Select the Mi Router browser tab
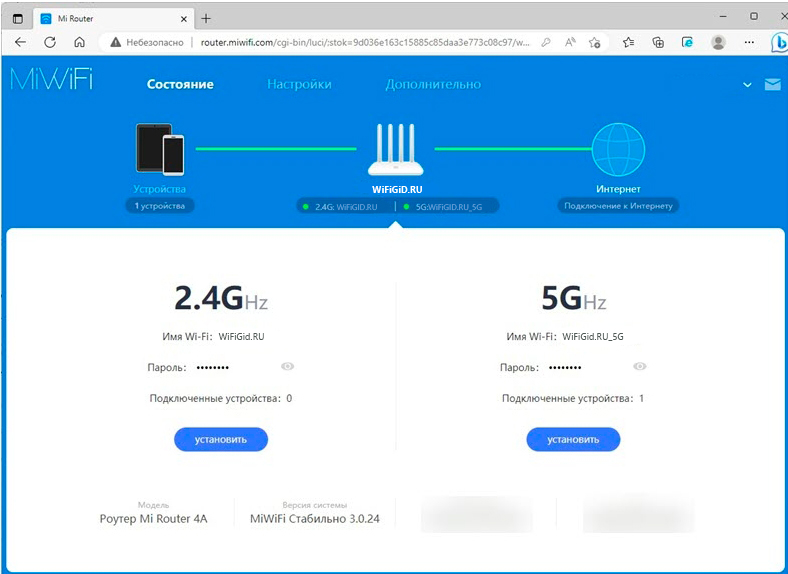 click(113, 19)
